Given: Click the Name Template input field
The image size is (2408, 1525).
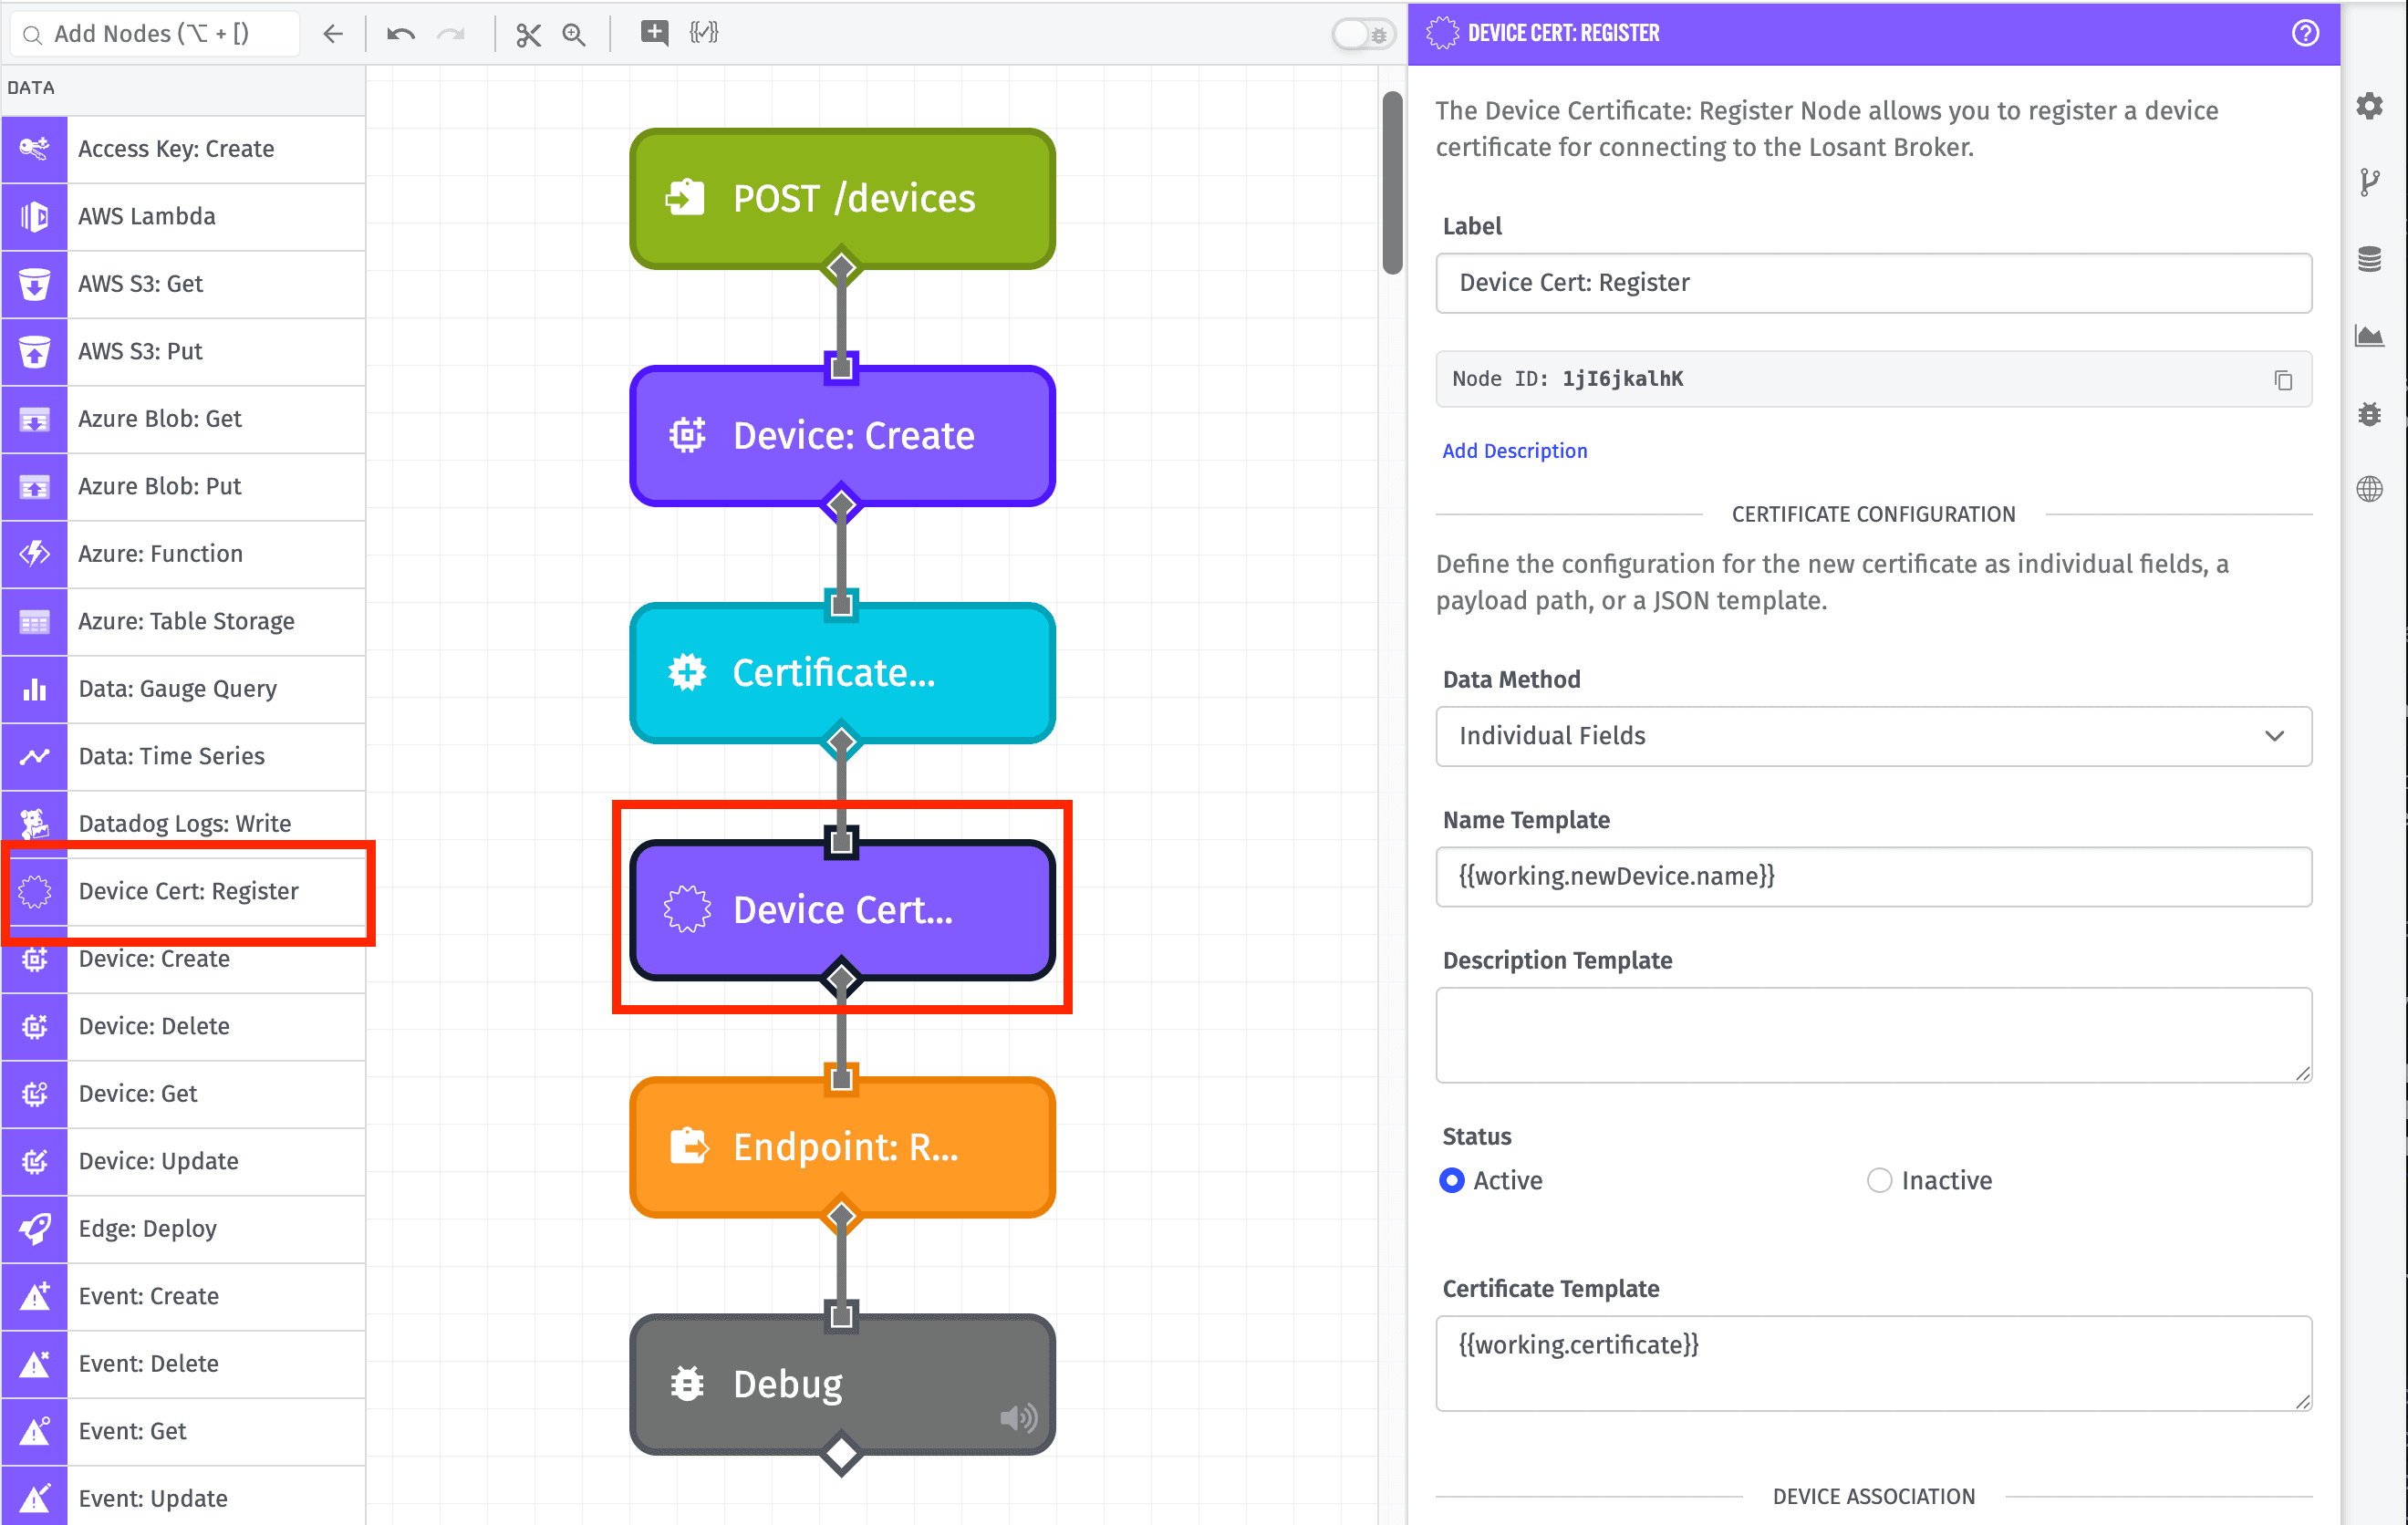Looking at the screenshot, I should (x=1873, y=877).
